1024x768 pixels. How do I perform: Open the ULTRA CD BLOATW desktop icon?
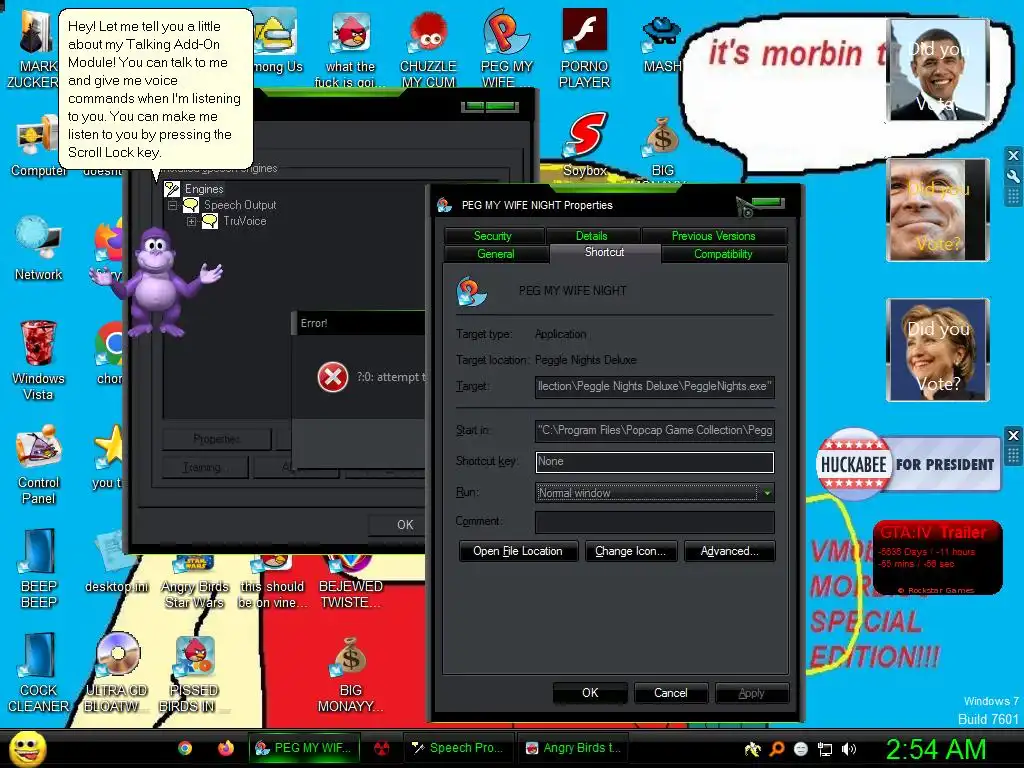(116, 673)
